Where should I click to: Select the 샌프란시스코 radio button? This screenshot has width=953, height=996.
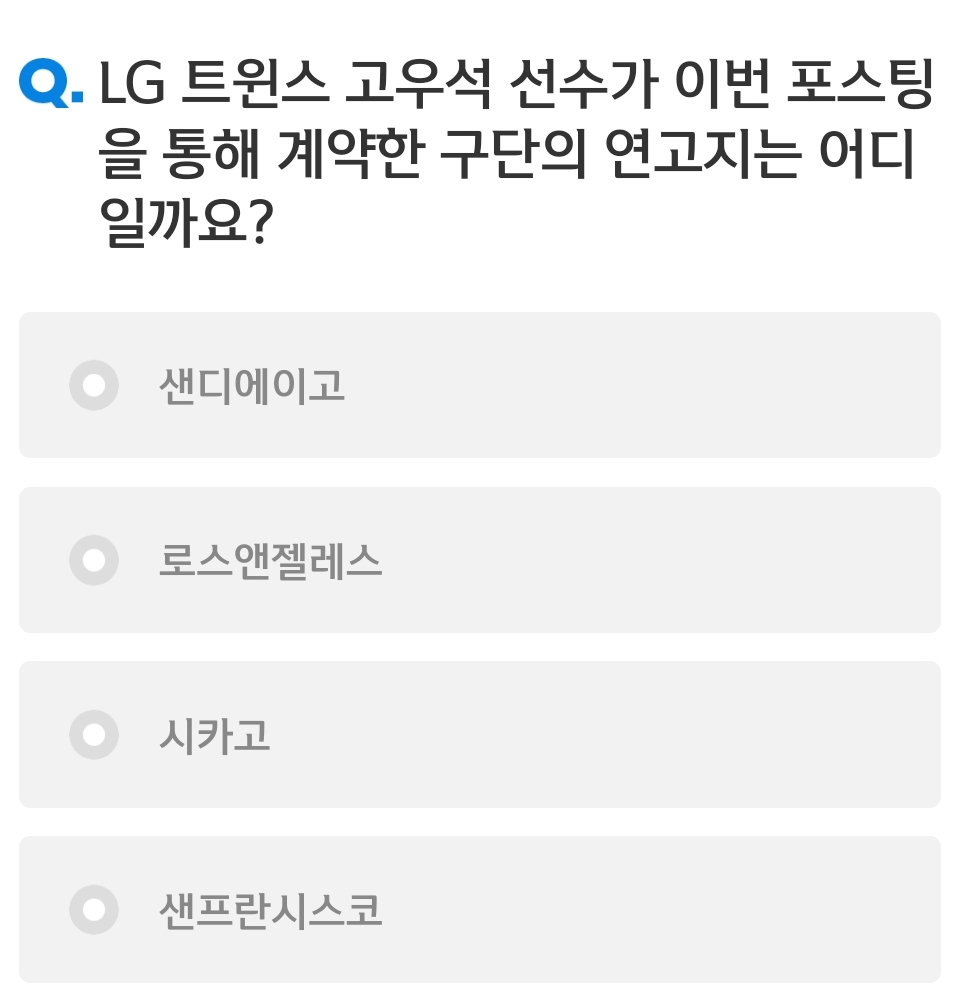coord(94,910)
